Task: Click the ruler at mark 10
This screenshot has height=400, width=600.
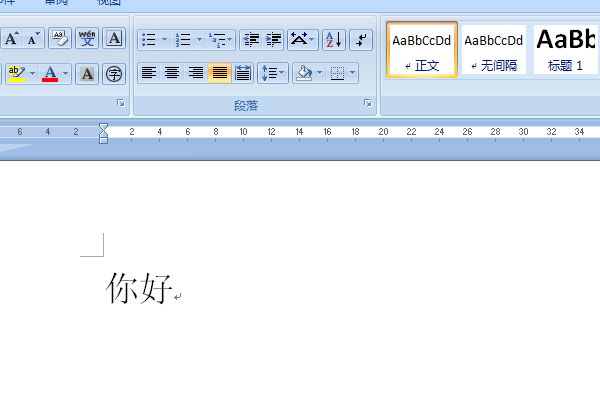Action: point(243,132)
